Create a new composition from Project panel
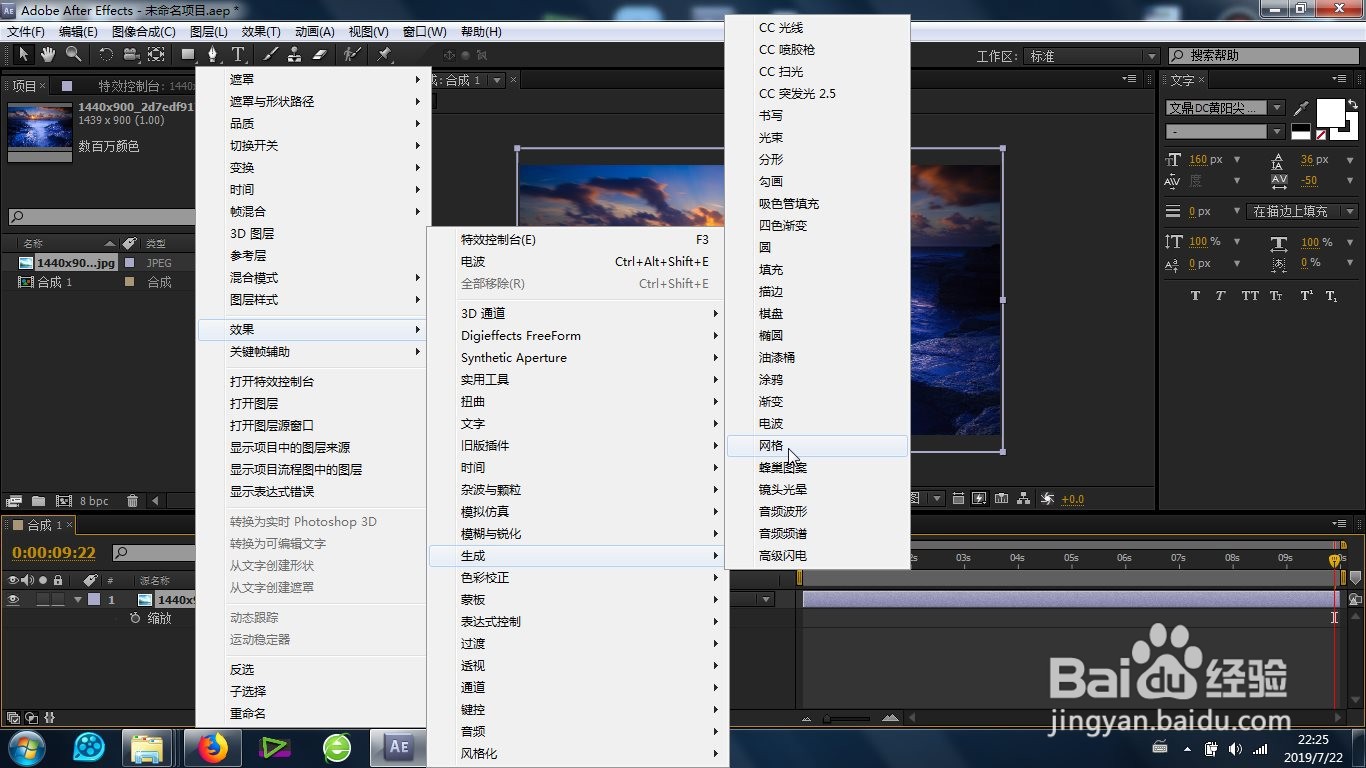The image size is (1366, 768). [x=63, y=501]
